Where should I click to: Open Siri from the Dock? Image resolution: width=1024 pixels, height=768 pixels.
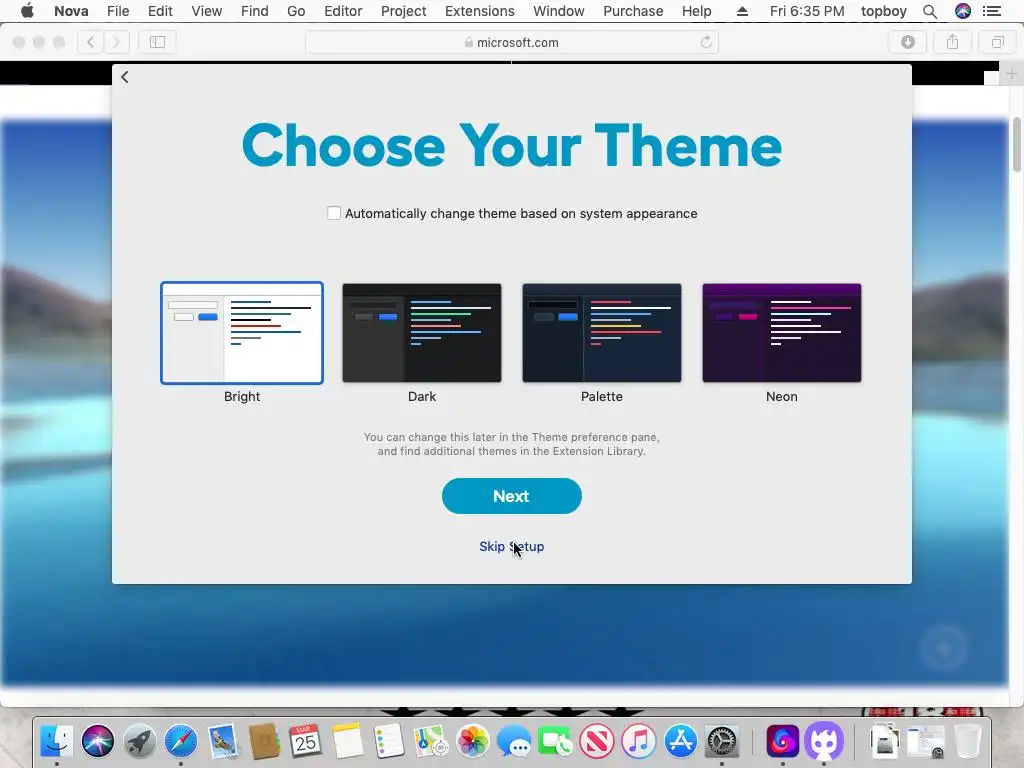(98, 741)
